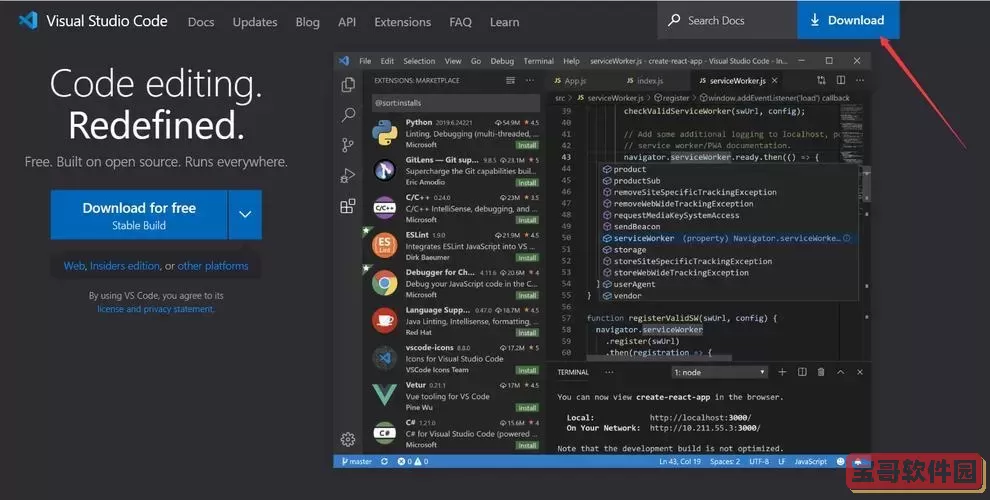Screen dimensions: 990x500
Task: Click the top-right Download button
Action: click(x=848, y=20)
